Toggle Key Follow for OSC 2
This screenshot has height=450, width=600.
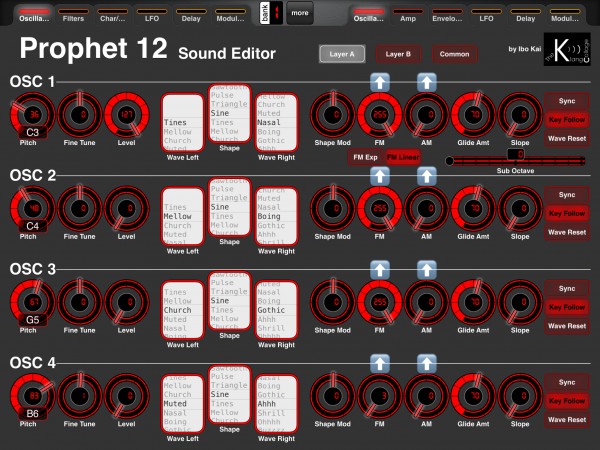[x=567, y=214]
